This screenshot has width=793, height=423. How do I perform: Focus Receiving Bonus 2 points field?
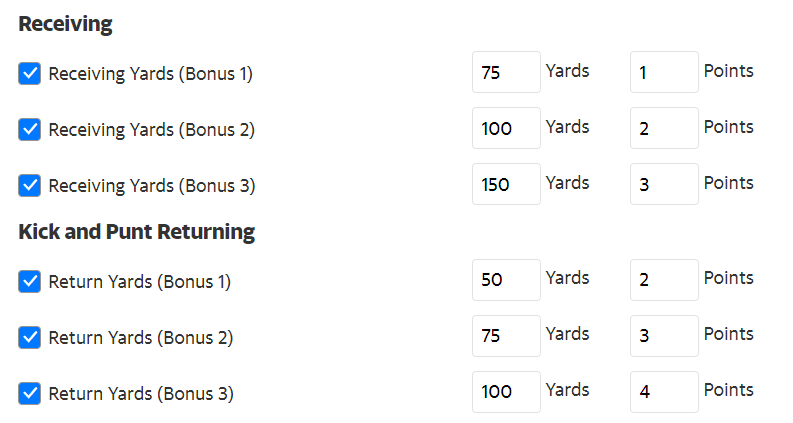pyautogui.click(x=664, y=129)
